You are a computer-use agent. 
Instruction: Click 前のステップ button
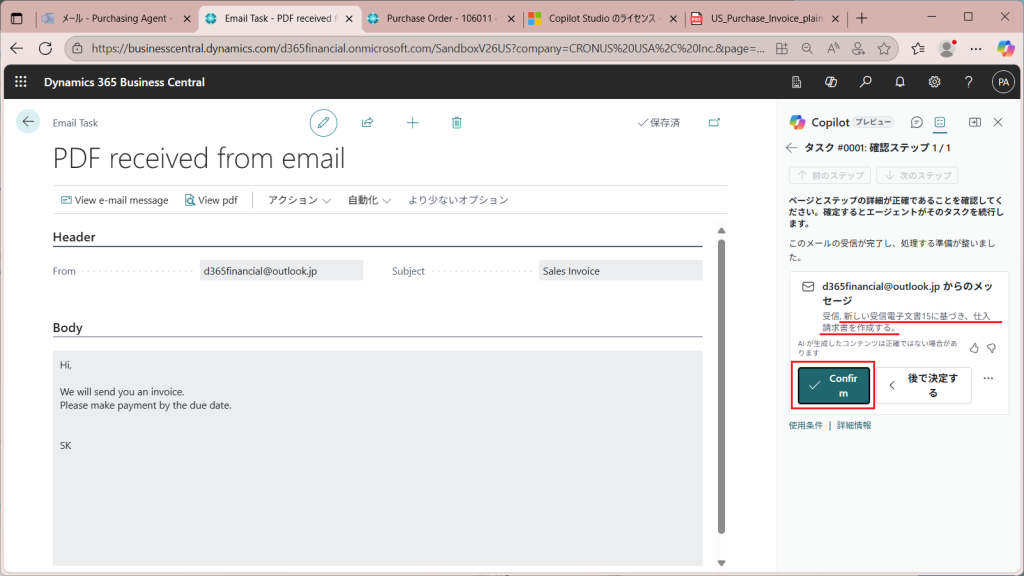coord(830,175)
